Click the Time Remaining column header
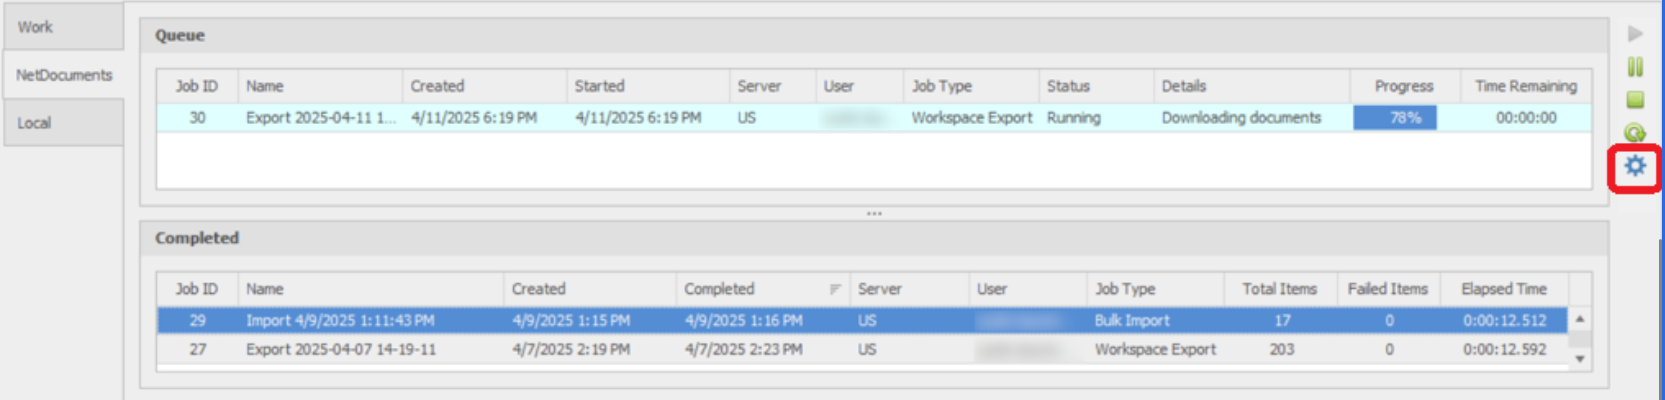 1526,86
